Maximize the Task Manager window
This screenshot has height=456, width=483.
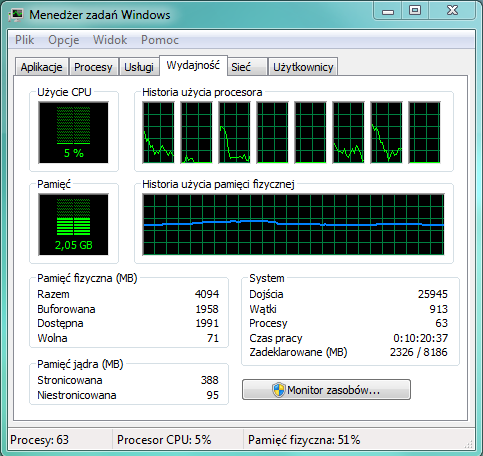415,10
